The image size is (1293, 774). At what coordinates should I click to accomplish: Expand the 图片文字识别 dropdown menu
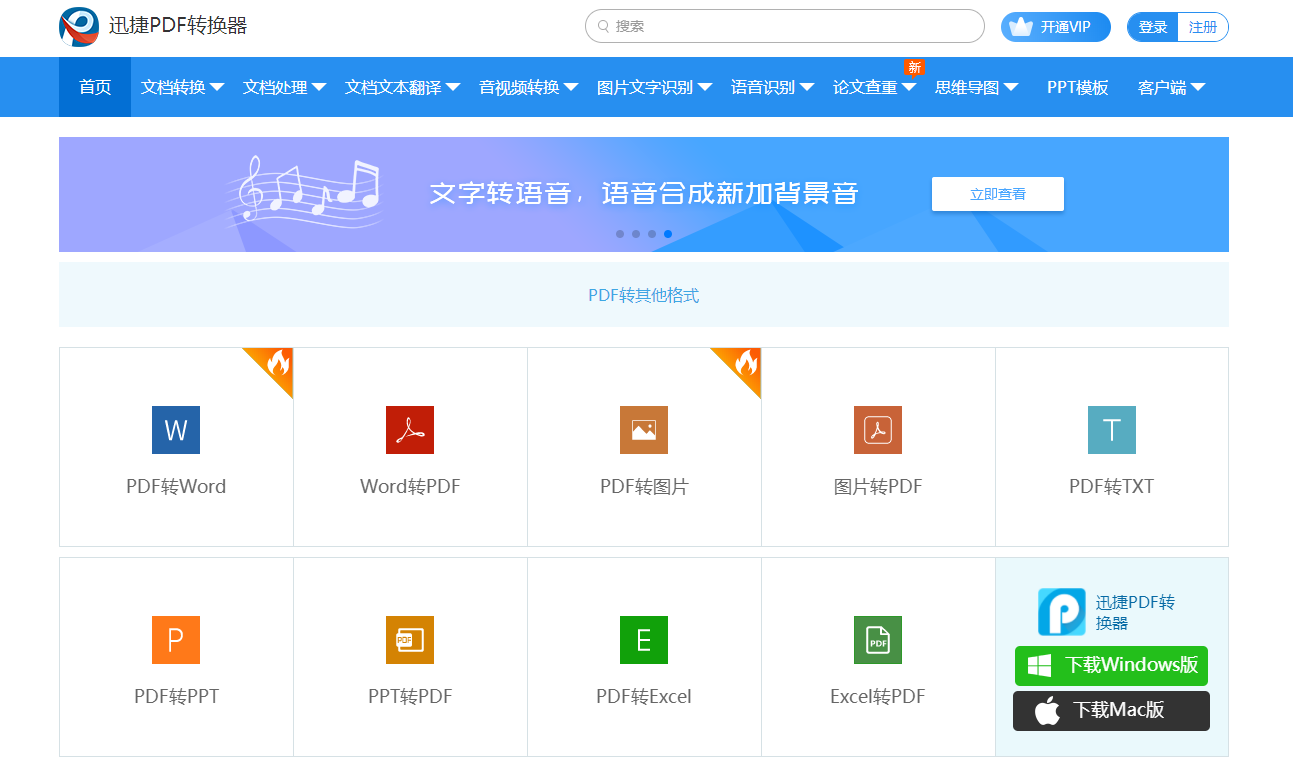coord(654,87)
